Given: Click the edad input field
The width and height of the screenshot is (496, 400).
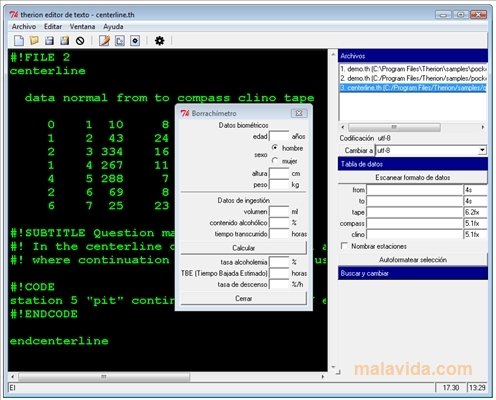Looking at the screenshot, I should 279,136.
